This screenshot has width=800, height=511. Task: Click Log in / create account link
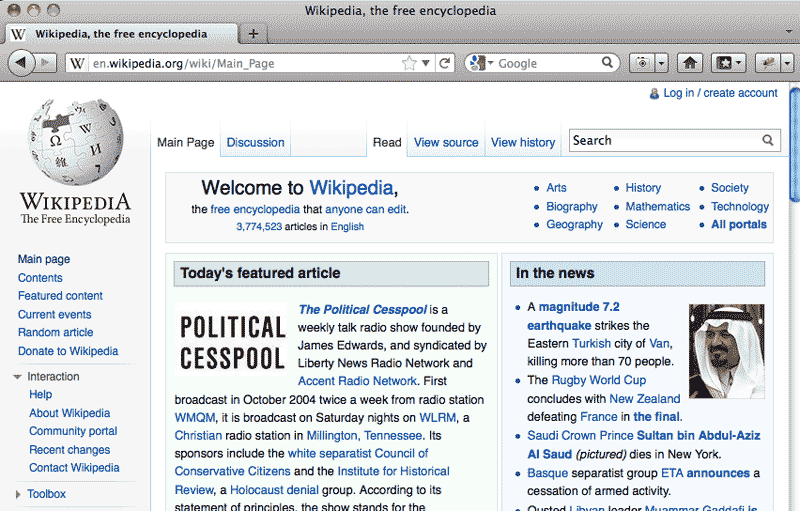pyautogui.click(x=720, y=93)
